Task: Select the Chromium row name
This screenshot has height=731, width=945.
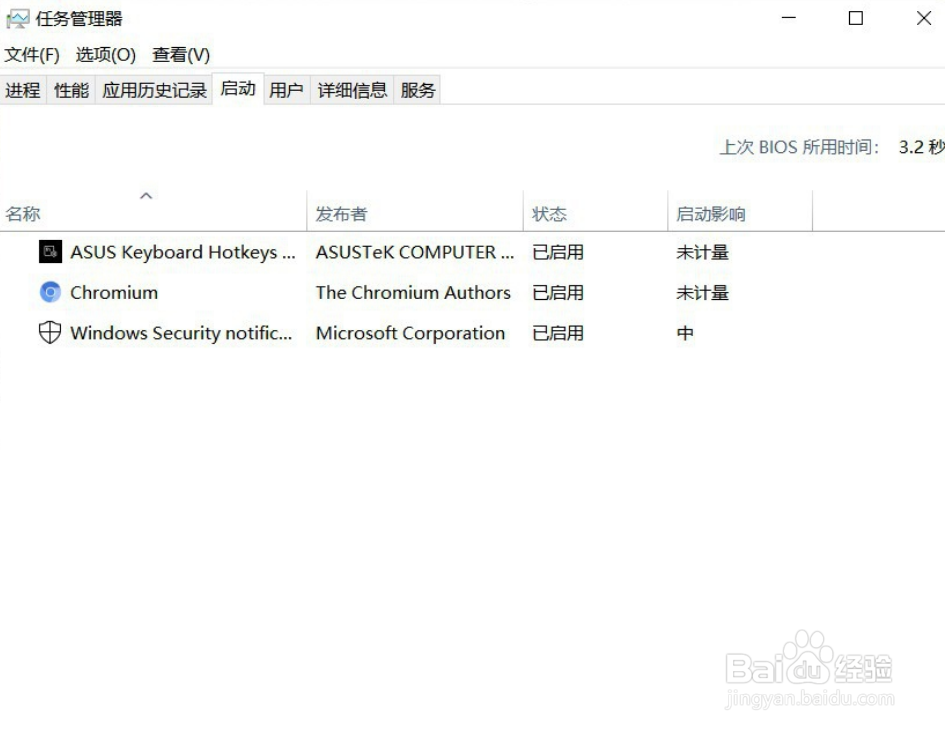Action: [x=114, y=292]
